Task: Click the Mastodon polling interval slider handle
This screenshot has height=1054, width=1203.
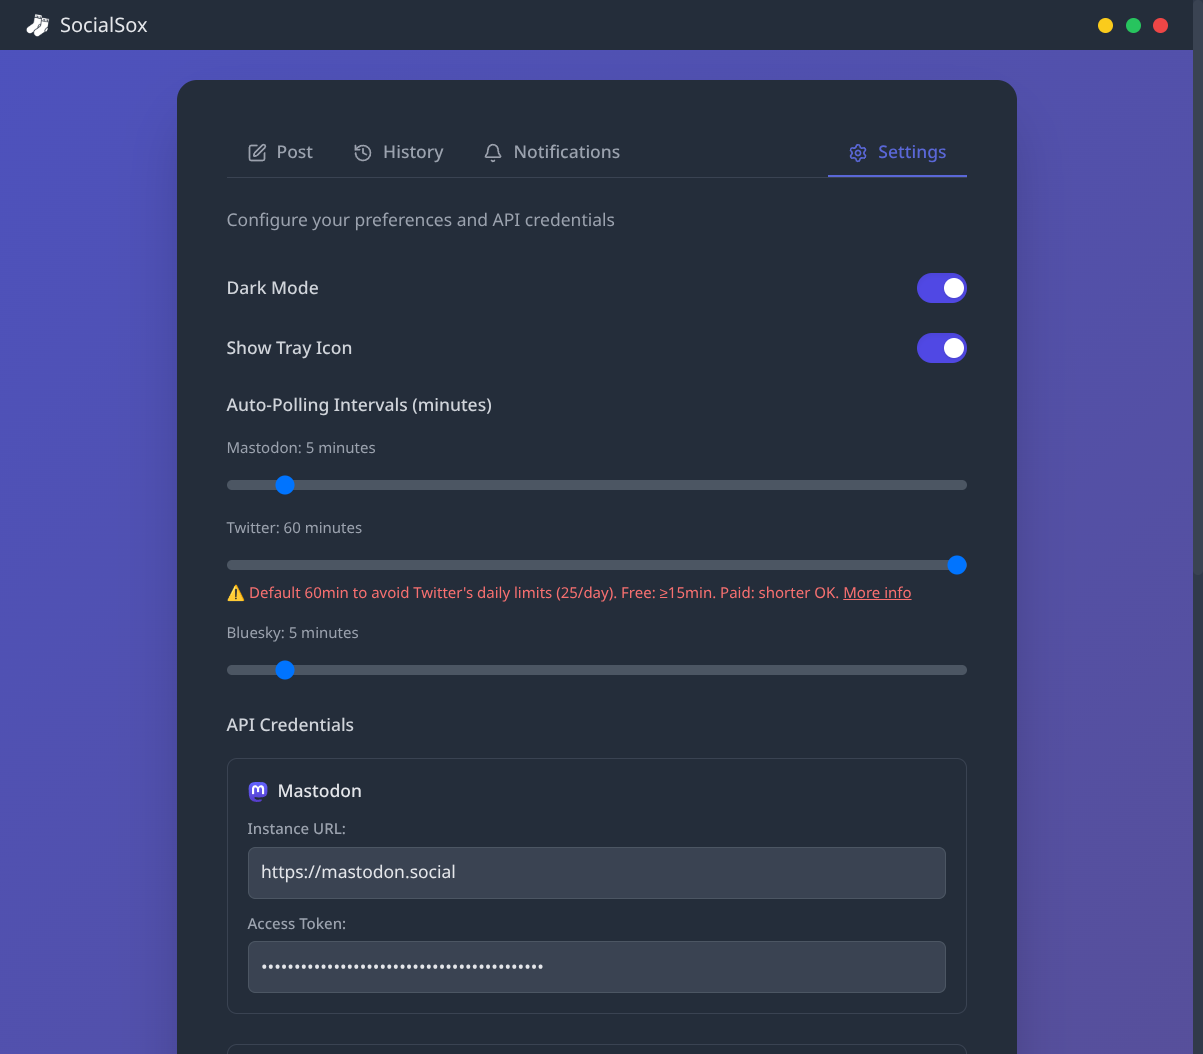Action: coord(285,485)
